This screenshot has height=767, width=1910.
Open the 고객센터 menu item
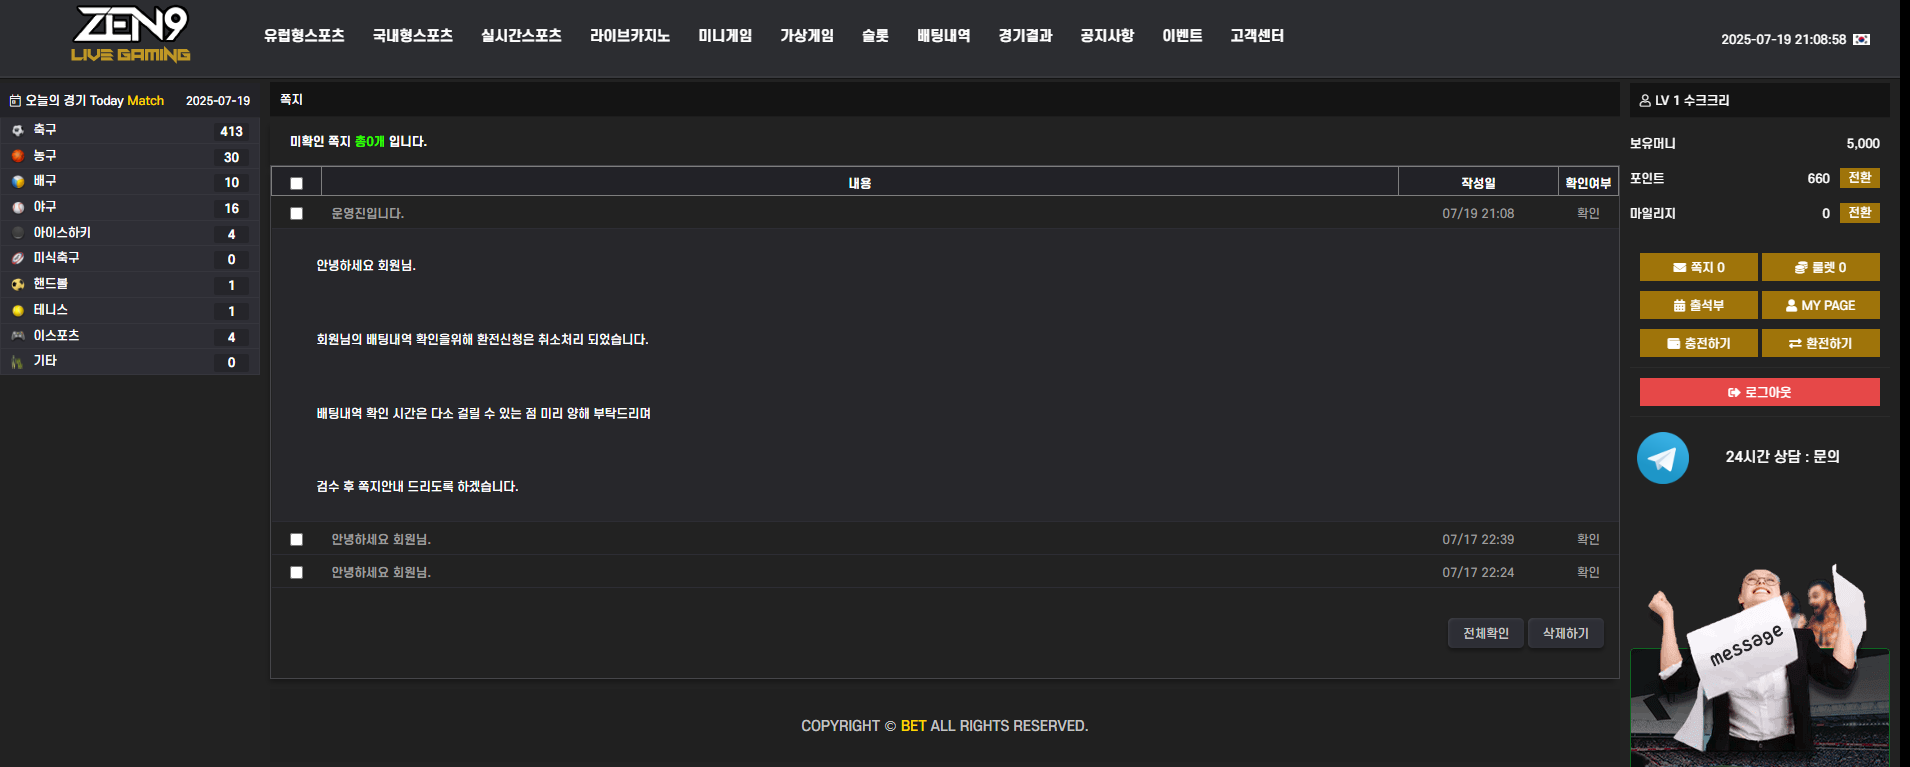[1256, 36]
